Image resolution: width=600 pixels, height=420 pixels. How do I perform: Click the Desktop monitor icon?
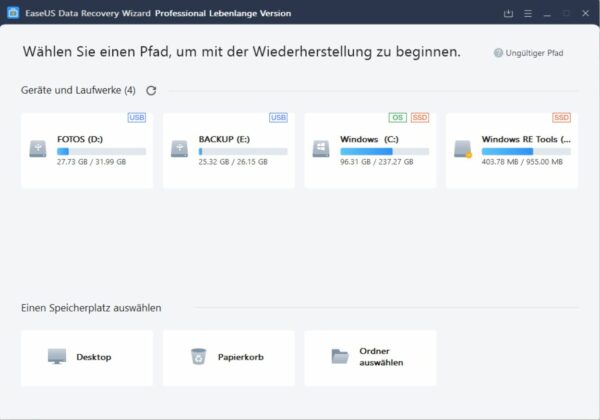click(57, 357)
